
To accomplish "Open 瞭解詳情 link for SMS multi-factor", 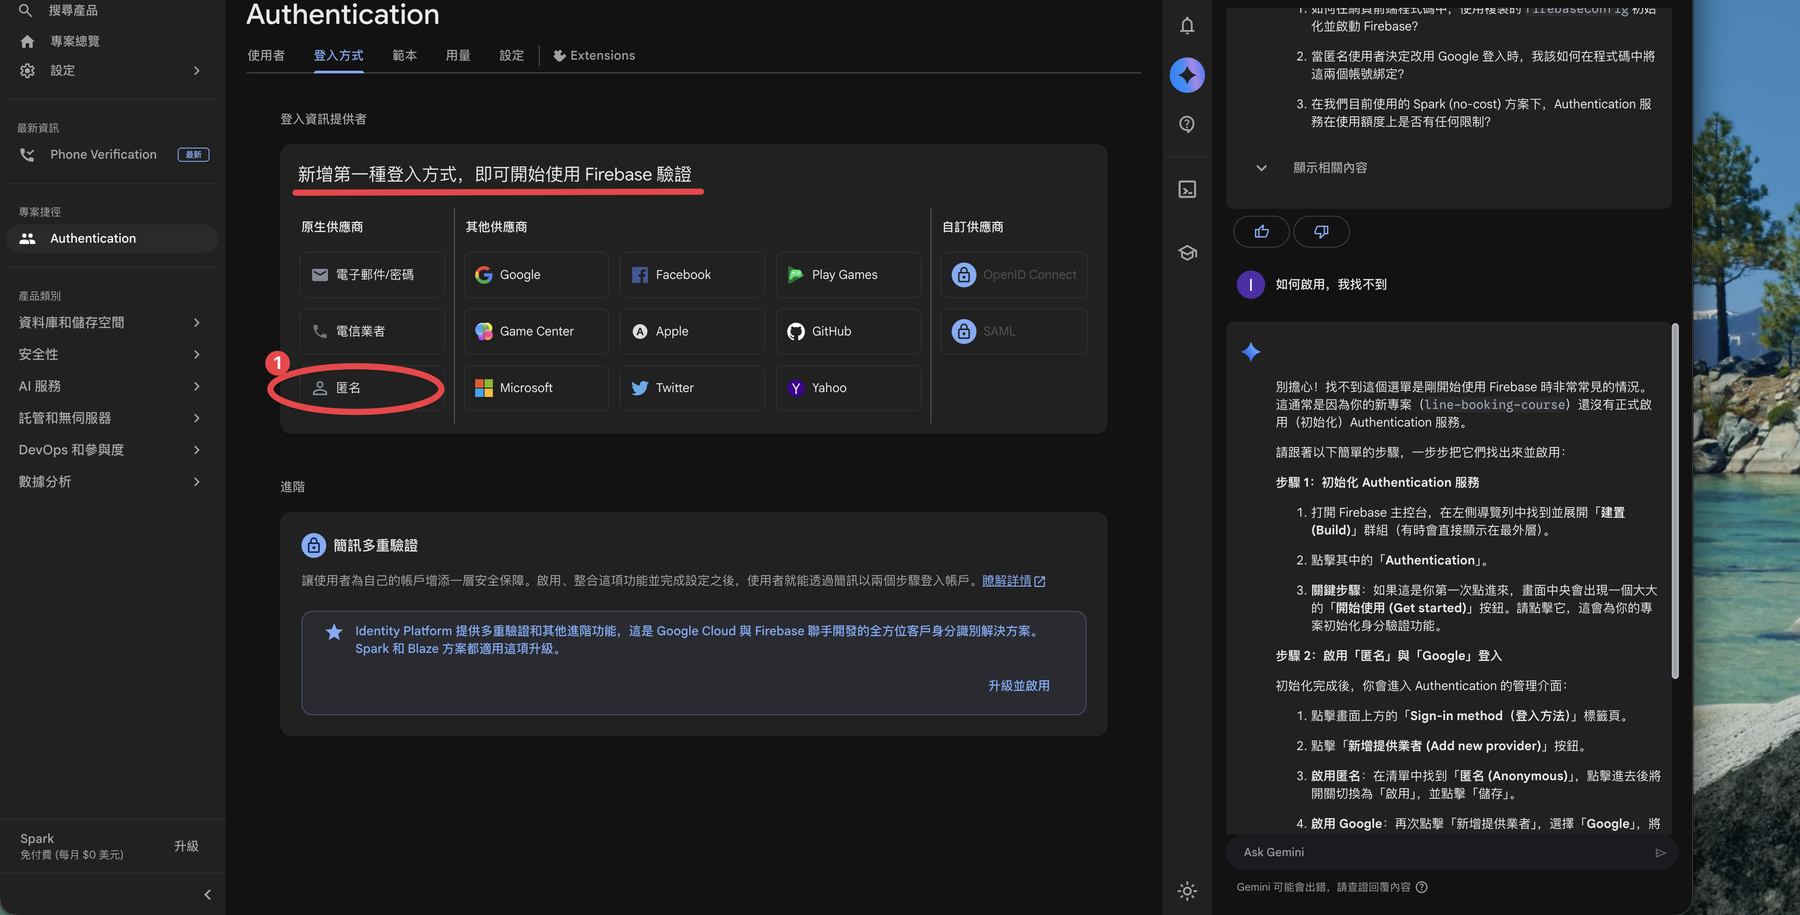I will click(1013, 581).
